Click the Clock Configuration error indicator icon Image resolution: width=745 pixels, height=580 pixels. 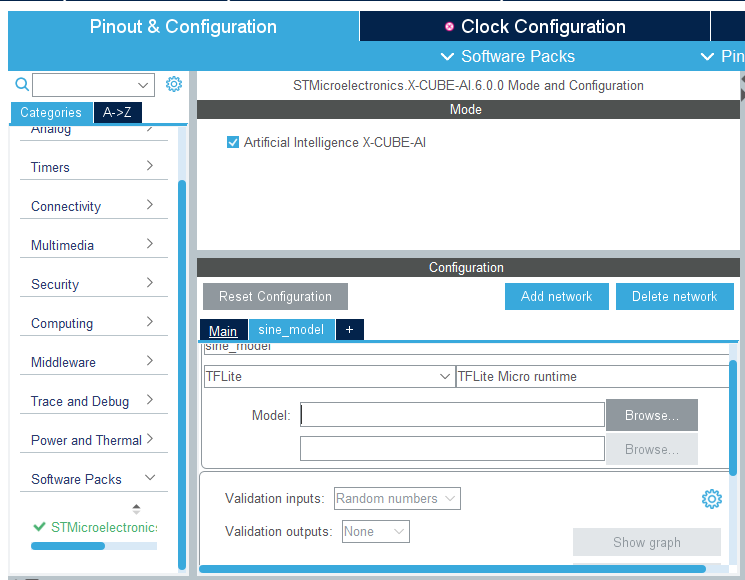449,27
